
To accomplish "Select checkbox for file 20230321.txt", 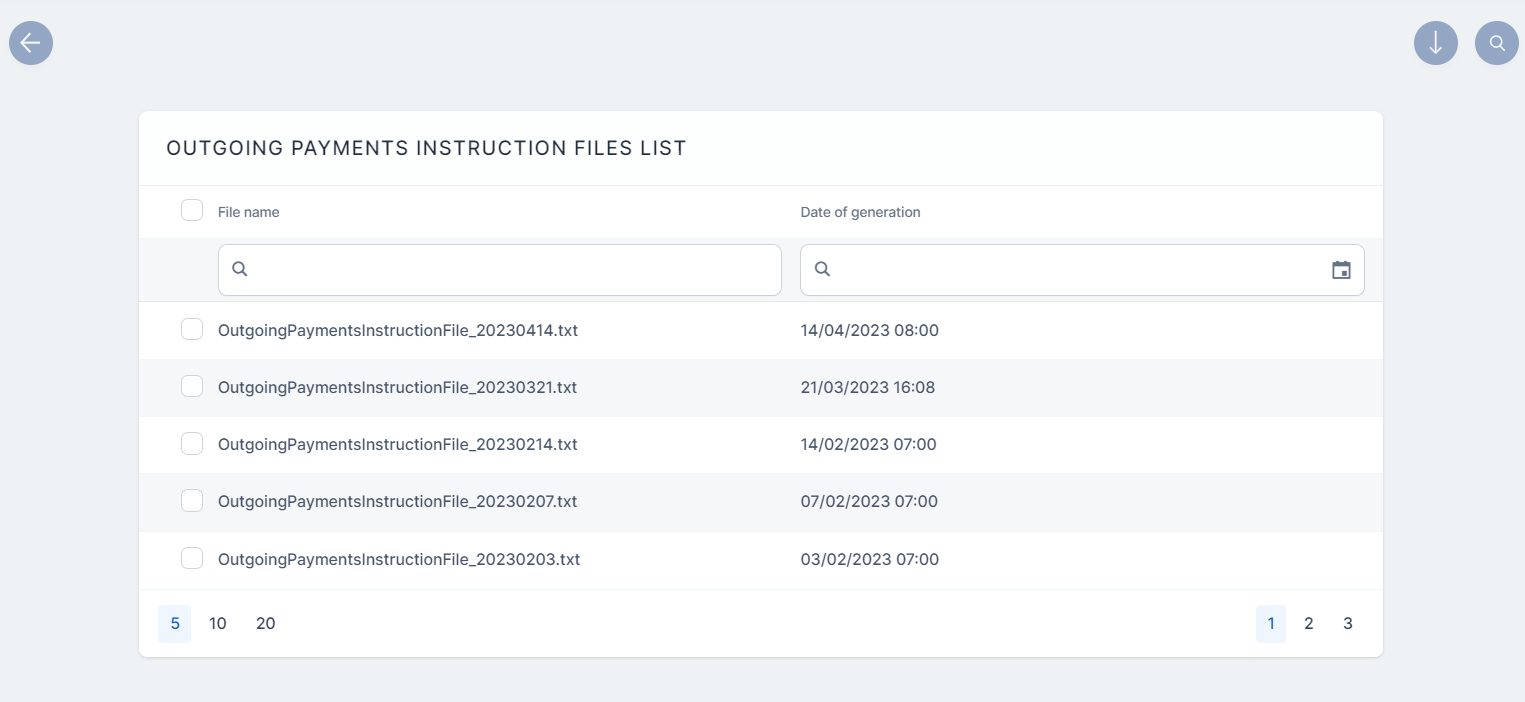I will [x=192, y=386].
